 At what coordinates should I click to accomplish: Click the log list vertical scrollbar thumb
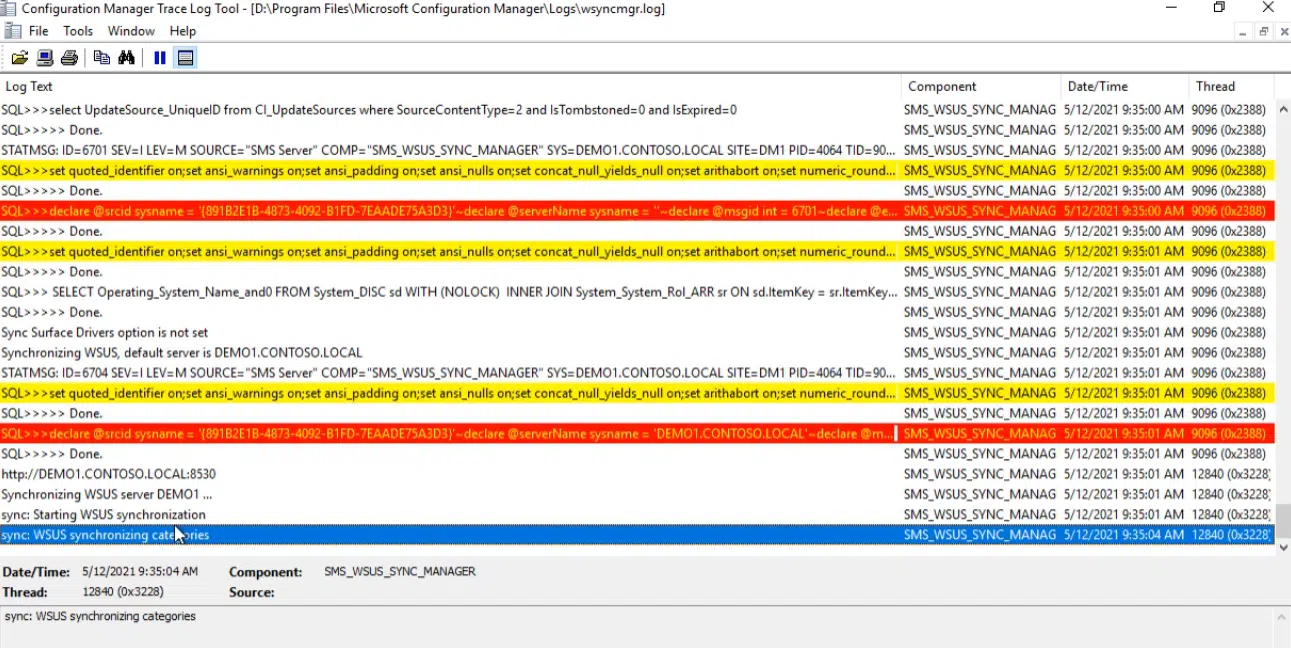(x=1282, y=520)
